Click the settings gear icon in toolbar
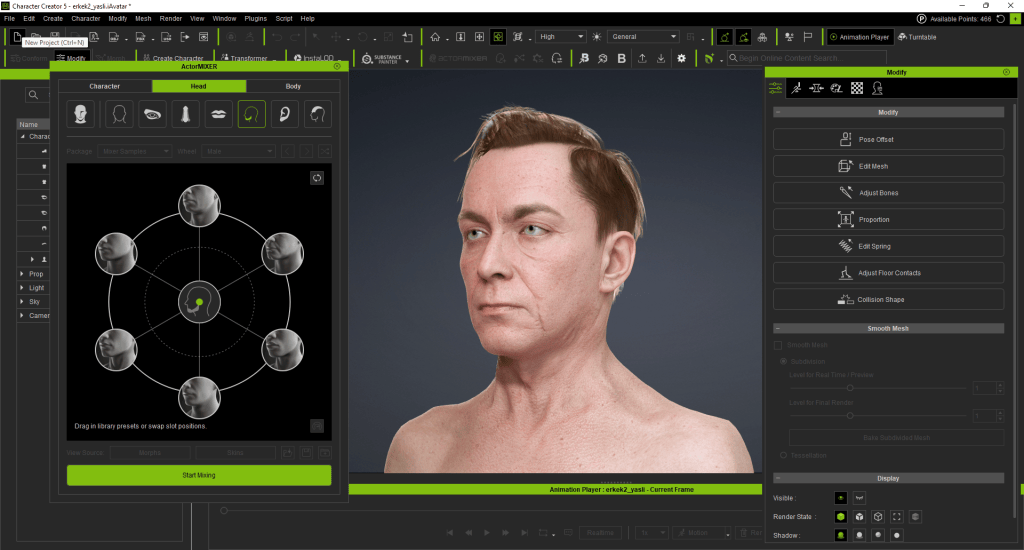Screen dimensions: 1024x550 click(x=681, y=58)
